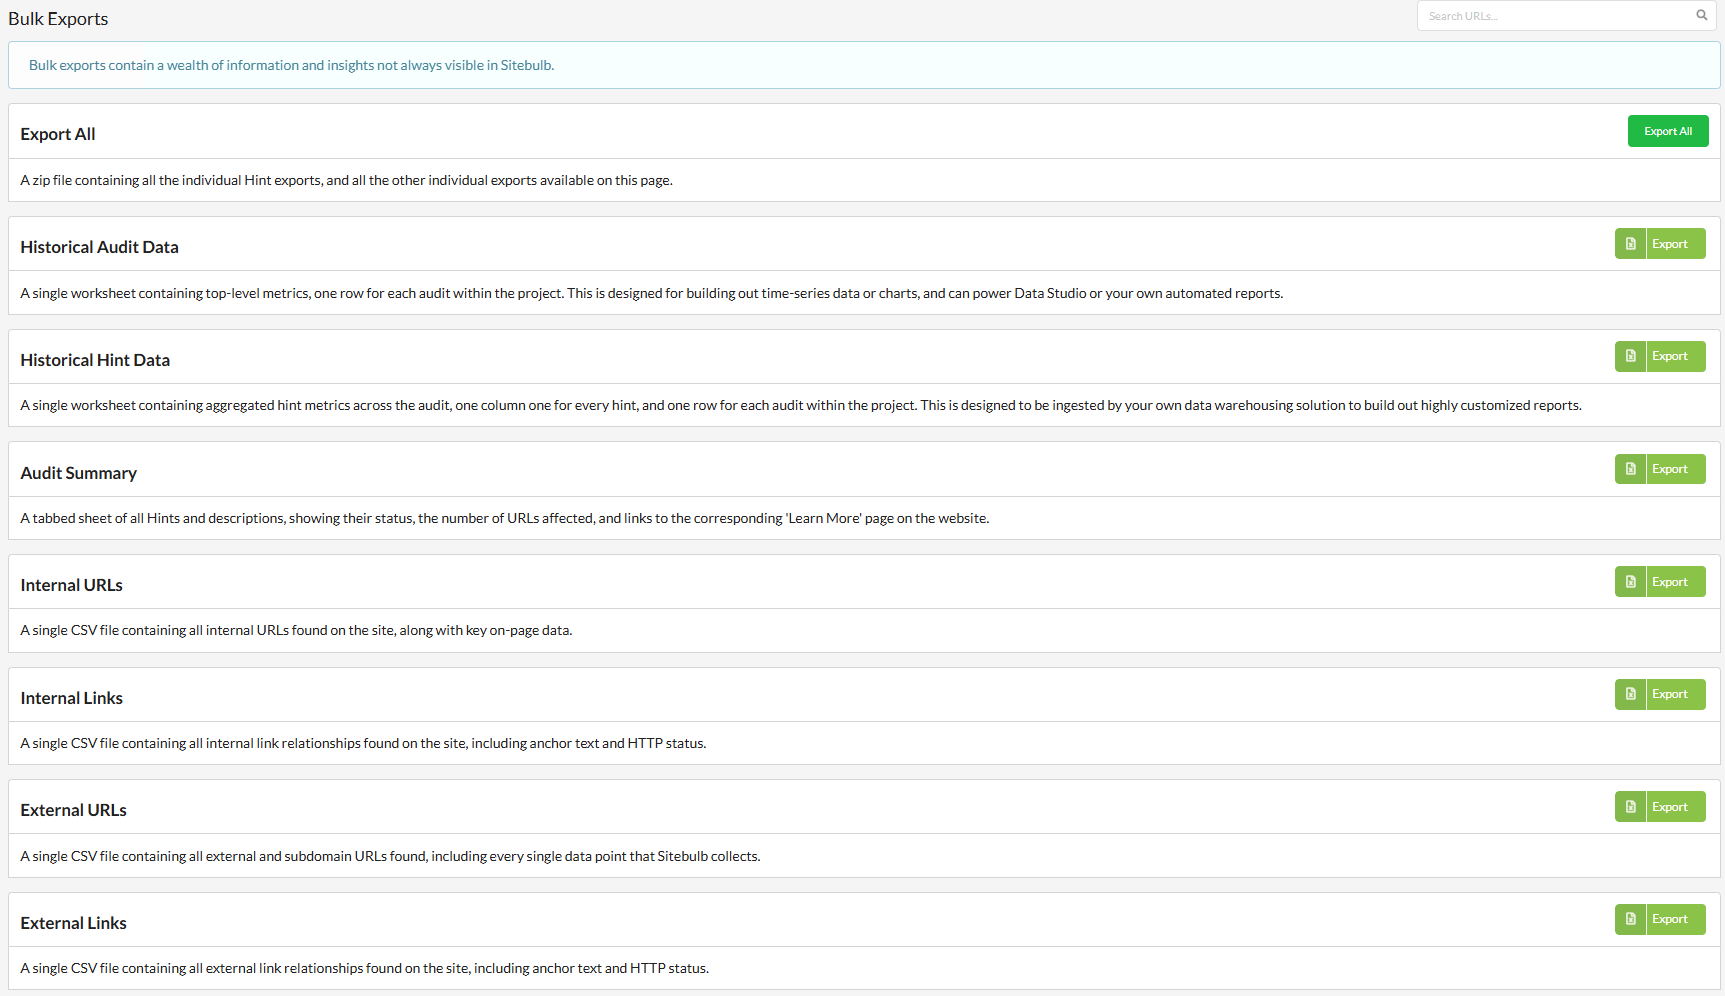The height and width of the screenshot is (996, 1725).
Task: Click the file icon for Historical Audit Data
Action: tap(1630, 244)
